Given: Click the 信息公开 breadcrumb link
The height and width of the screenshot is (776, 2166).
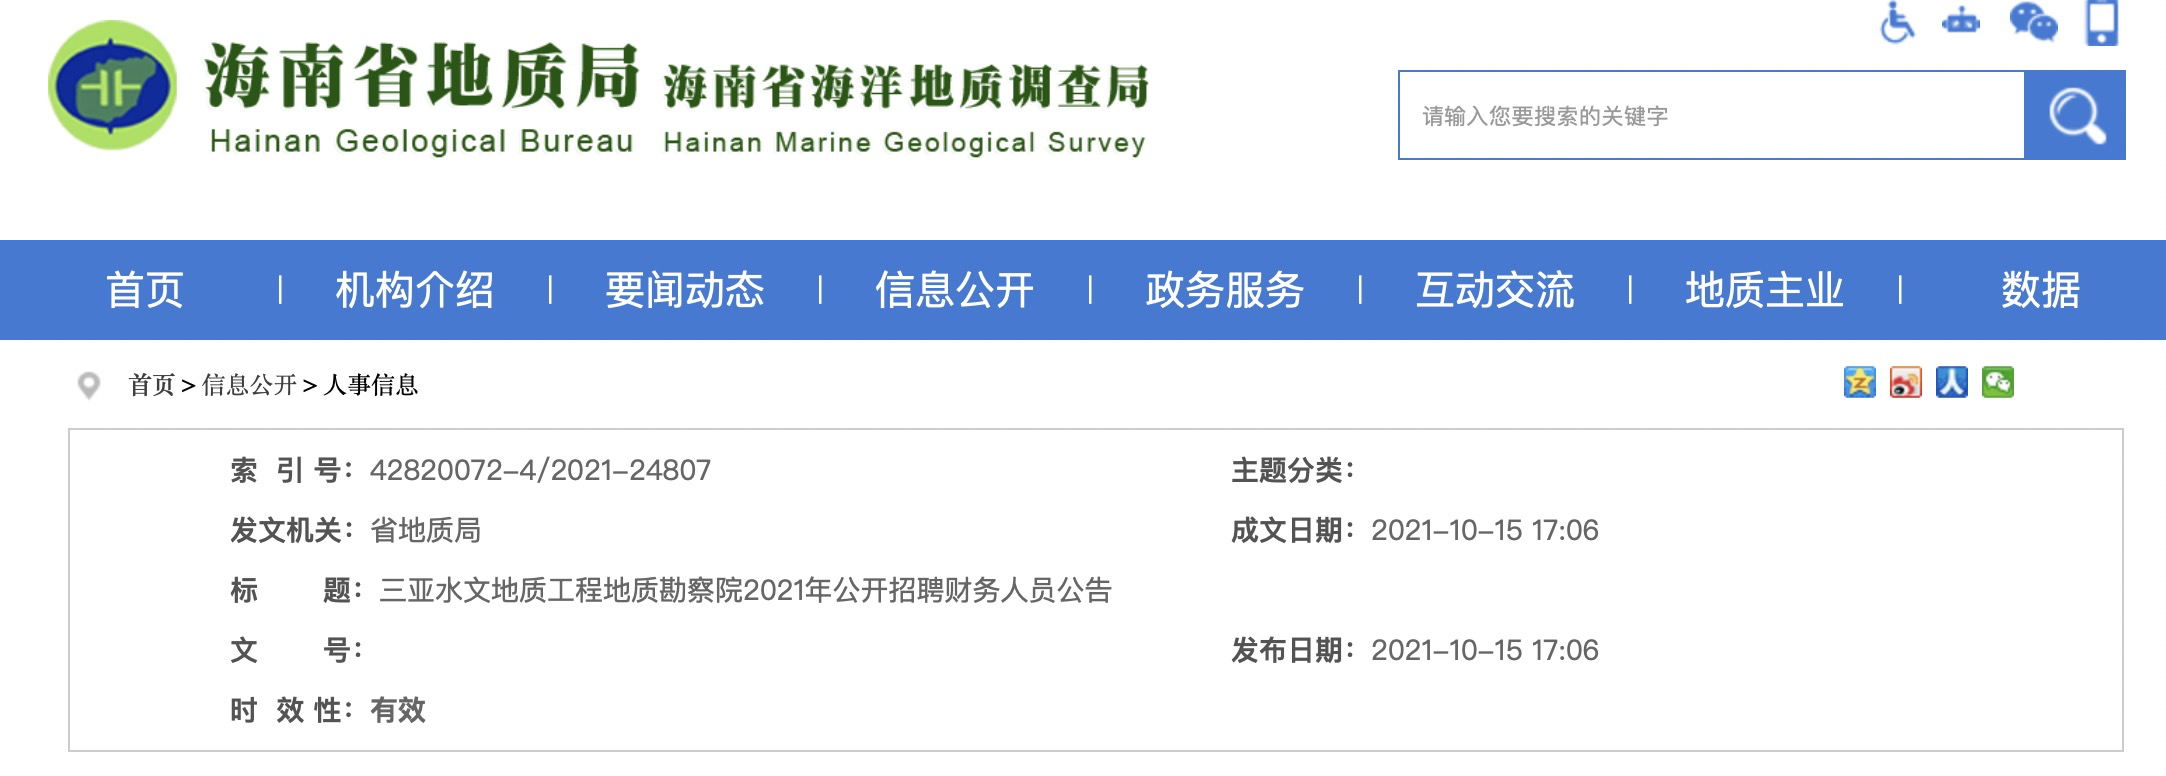Looking at the screenshot, I should 249,385.
